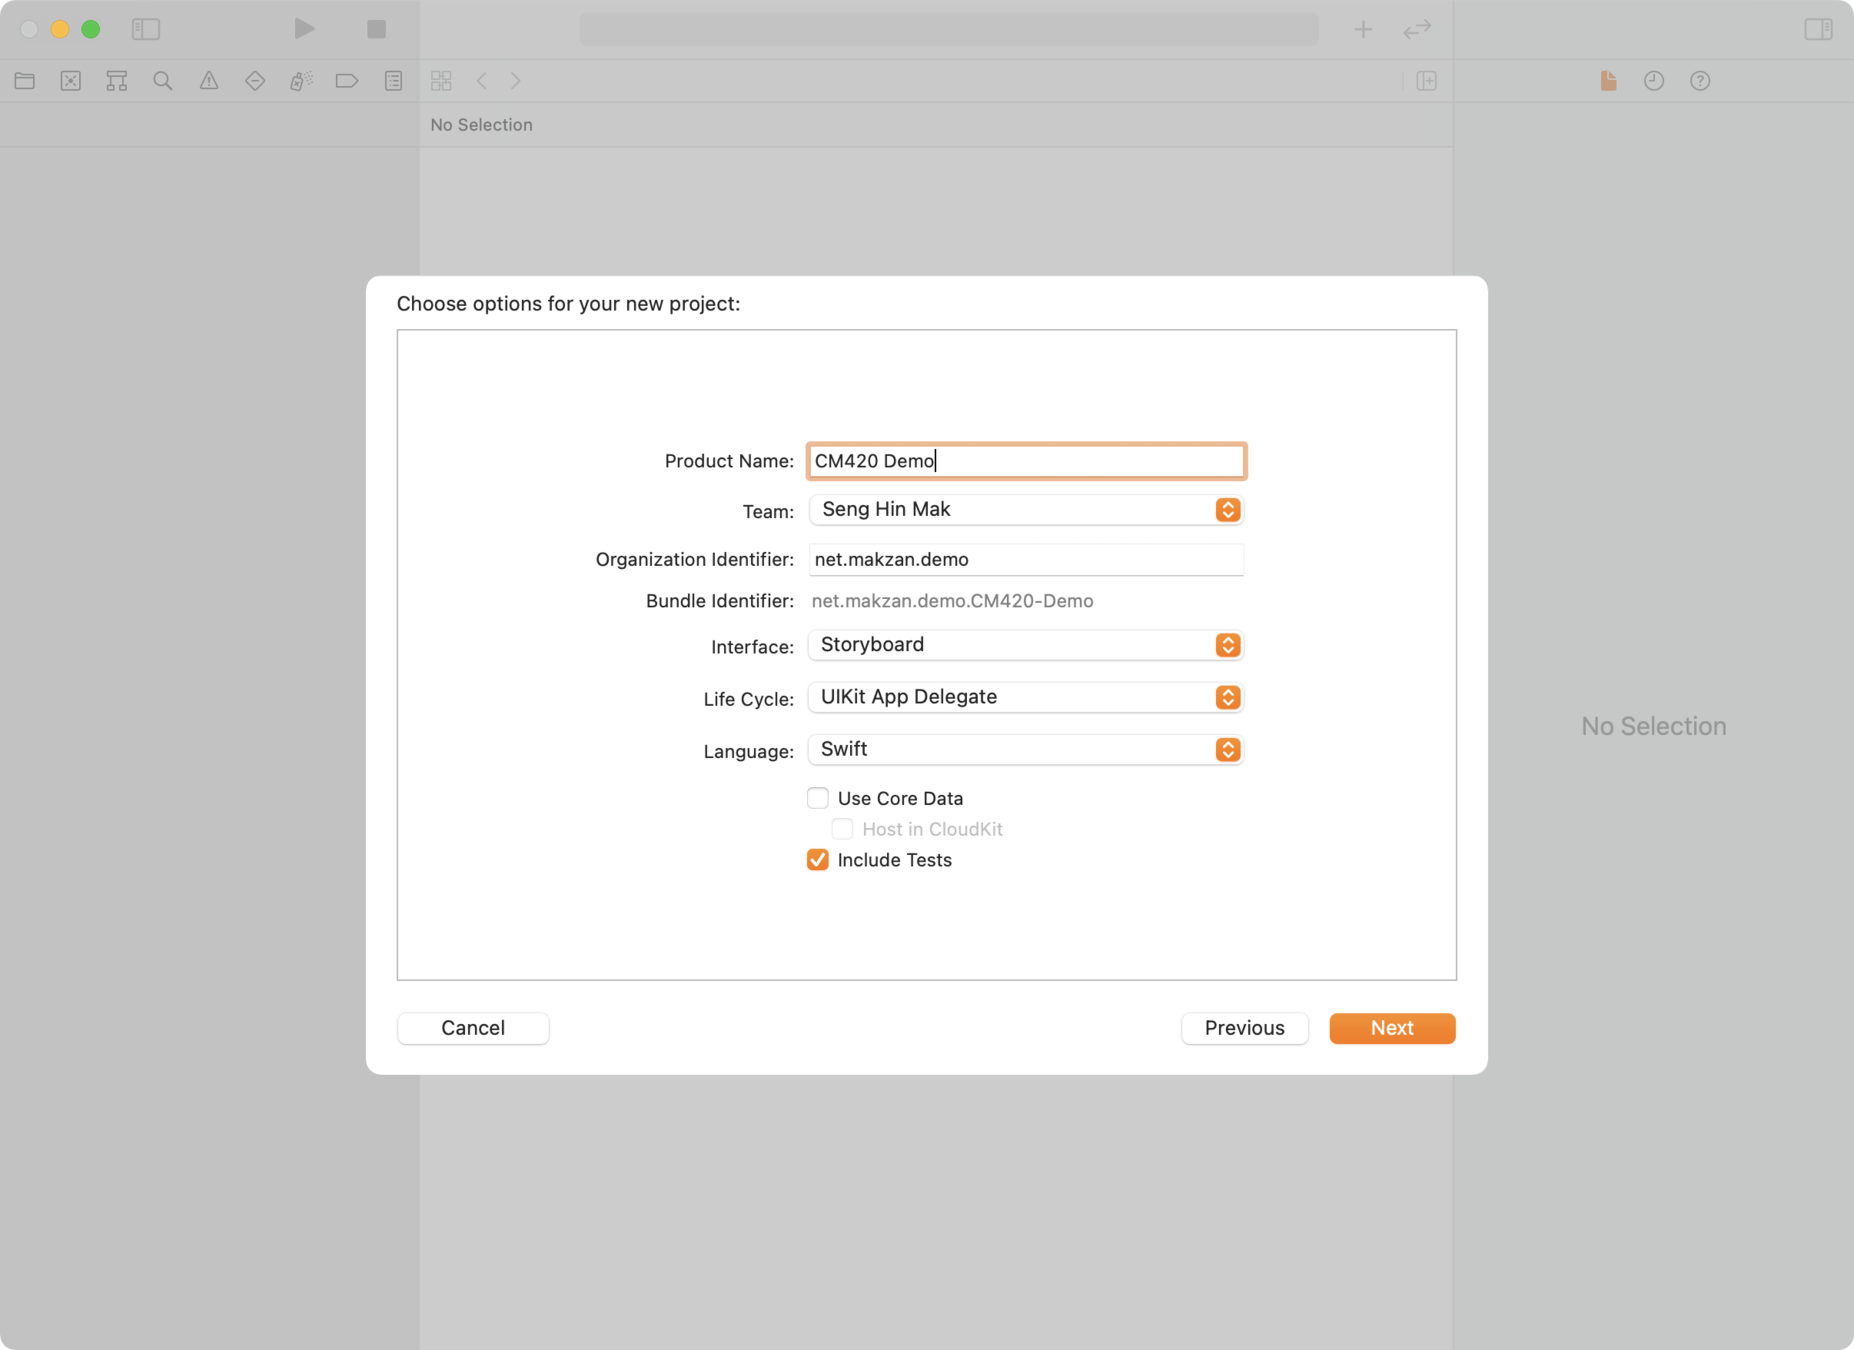Screen dimensions: 1854x1350
Task: Click the yellow minimize window button
Action: coord(60,29)
